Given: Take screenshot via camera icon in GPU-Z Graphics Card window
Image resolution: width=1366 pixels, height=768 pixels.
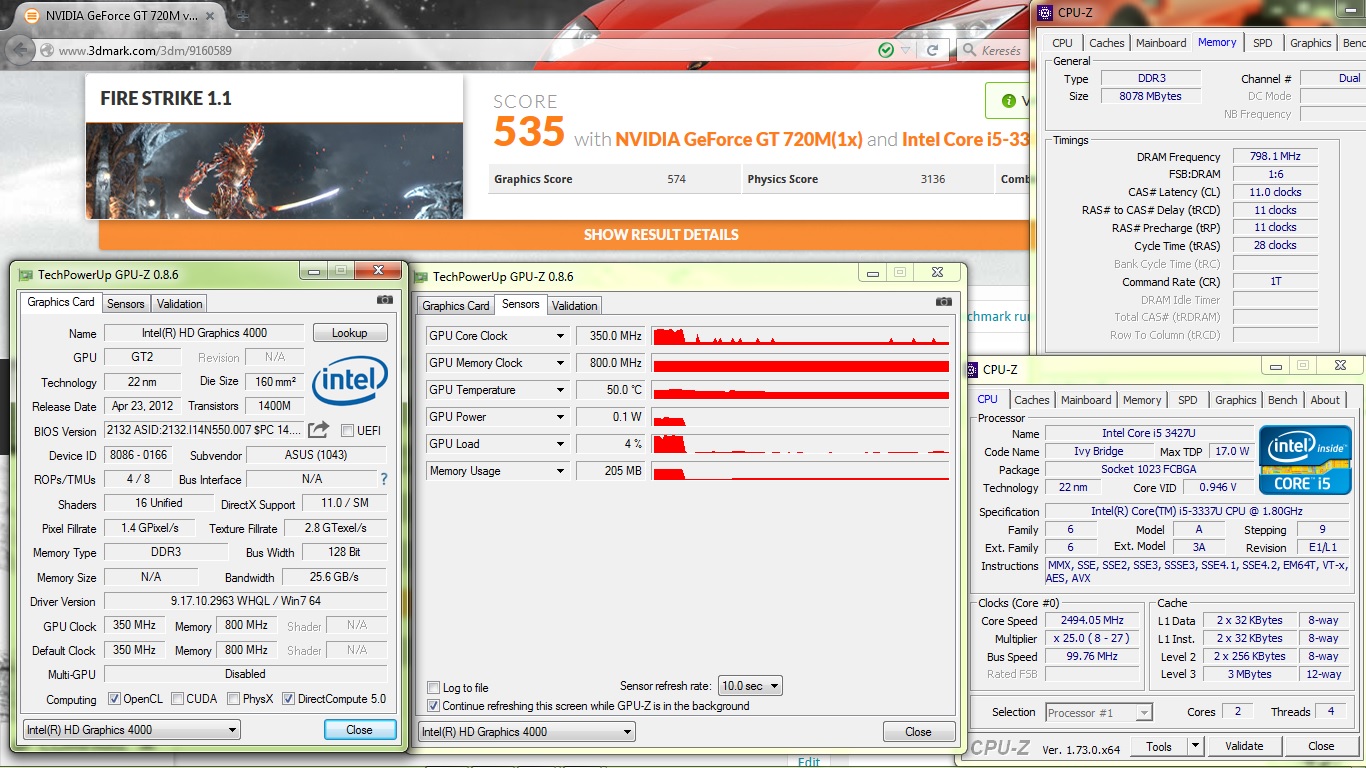Looking at the screenshot, I should 384,299.
